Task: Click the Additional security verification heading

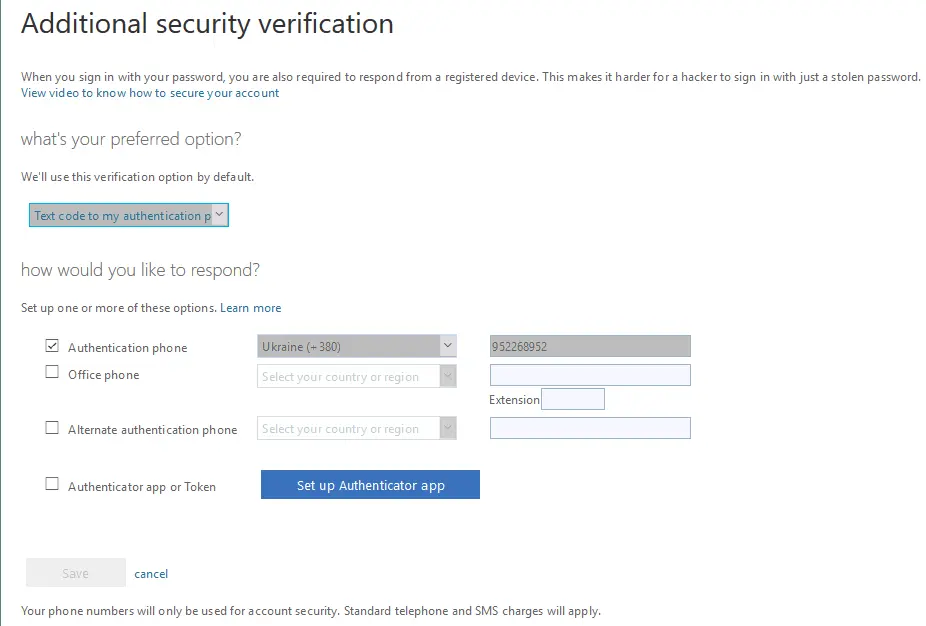Action: [207, 24]
